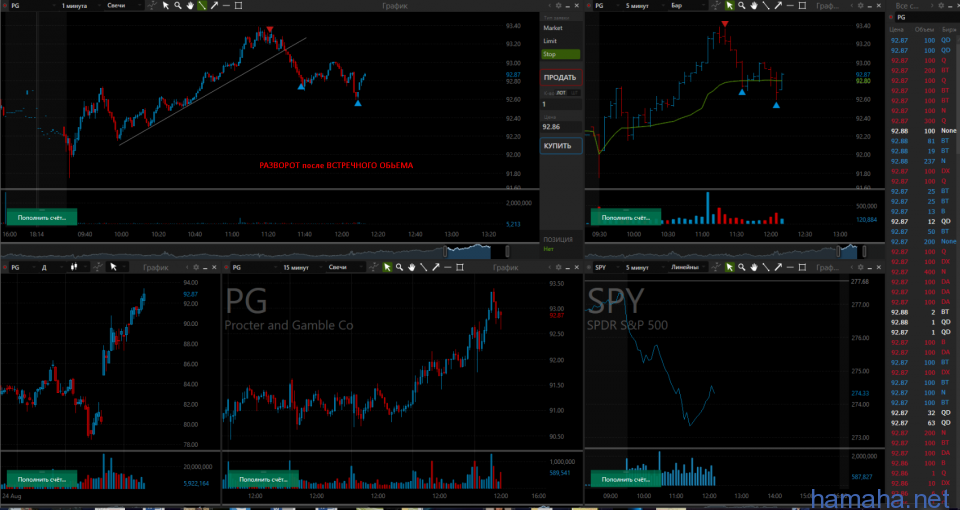The width and height of the screenshot is (960, 510).
Task: Open 'Свечи' chart style dropdown in 1-minute chart
Action: 124,6
